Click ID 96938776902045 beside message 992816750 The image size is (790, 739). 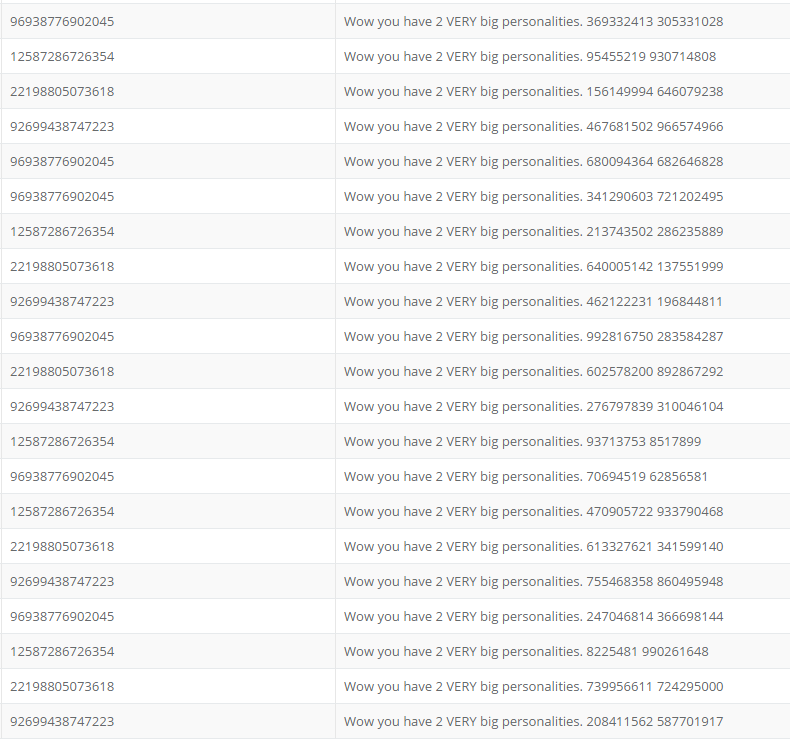point(62,337)
